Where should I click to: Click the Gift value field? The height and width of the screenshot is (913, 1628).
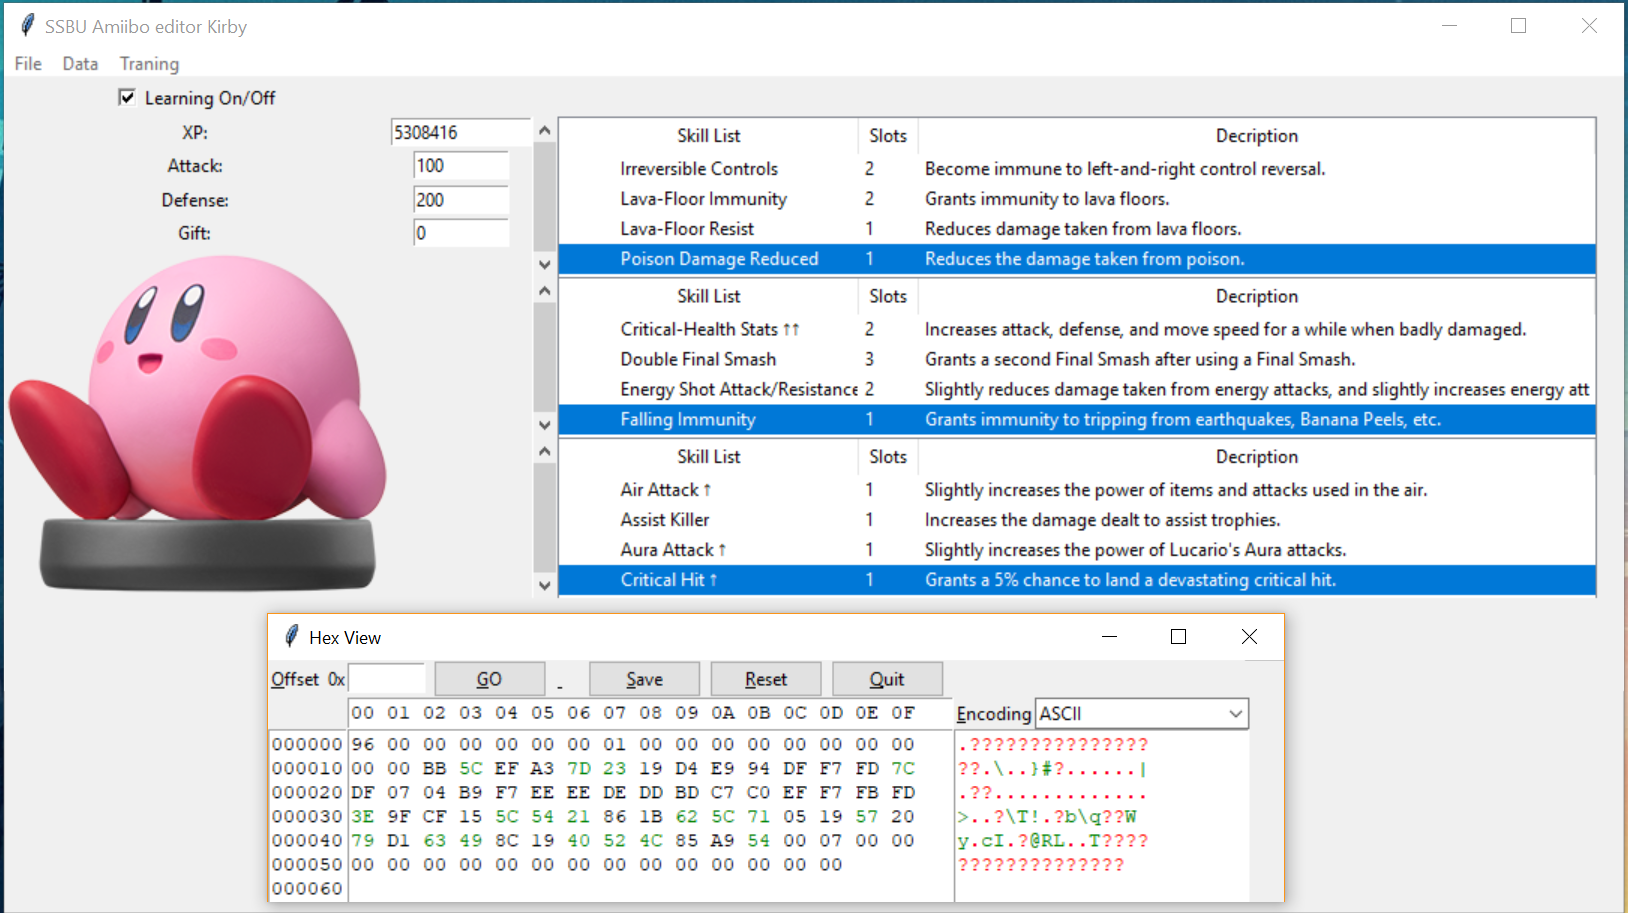(461, 233)
